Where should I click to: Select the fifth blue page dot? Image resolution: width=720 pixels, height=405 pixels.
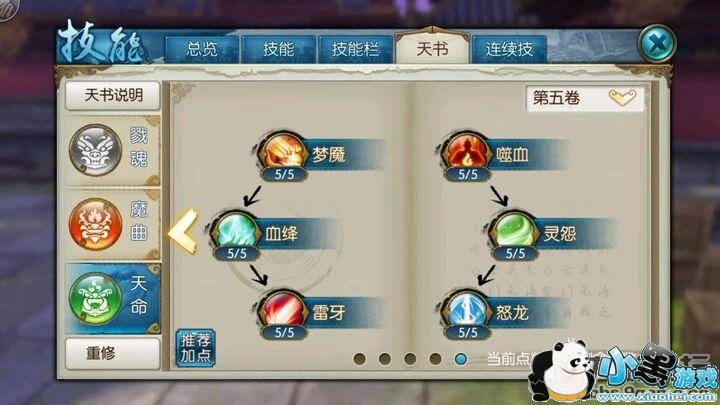pyautogui.click(x=461, y=359)
